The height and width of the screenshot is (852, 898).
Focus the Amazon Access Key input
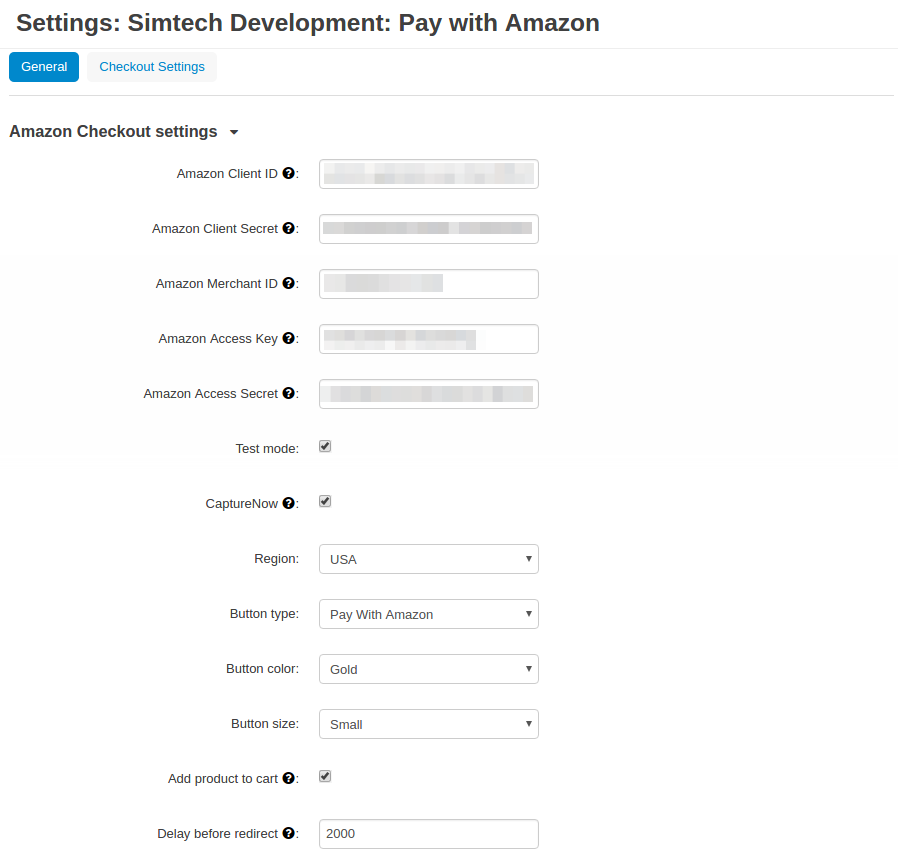429,339
